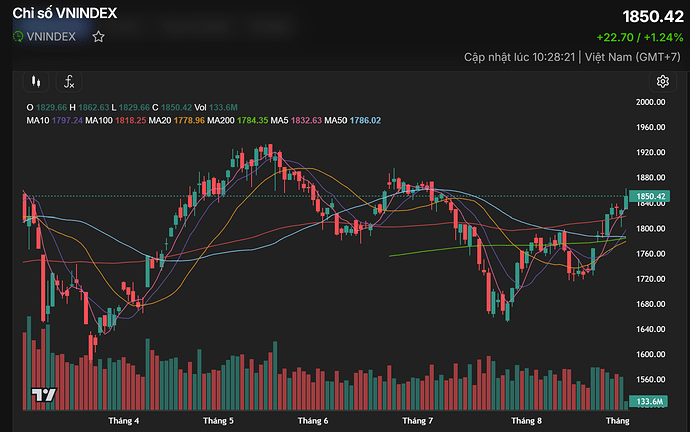Click the 'Cập nhật lúc 10:28:21' timestamp
Image resolution: width=690 pixels, height=432 pixels.
pyautogui.click(x=519, y=57)
